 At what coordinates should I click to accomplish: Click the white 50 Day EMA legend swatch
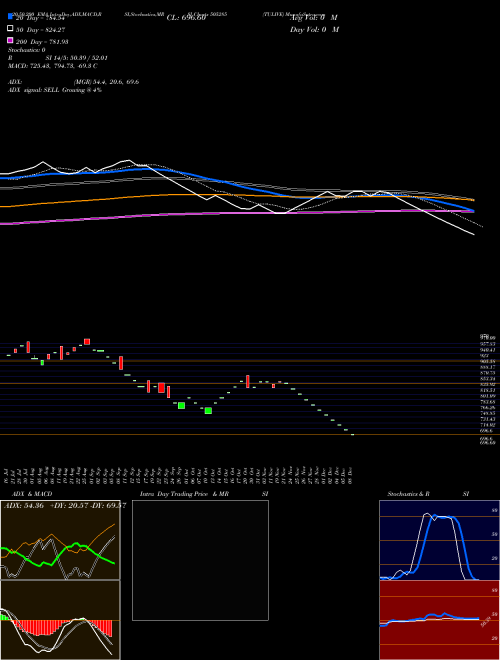(x=10, y=28)
